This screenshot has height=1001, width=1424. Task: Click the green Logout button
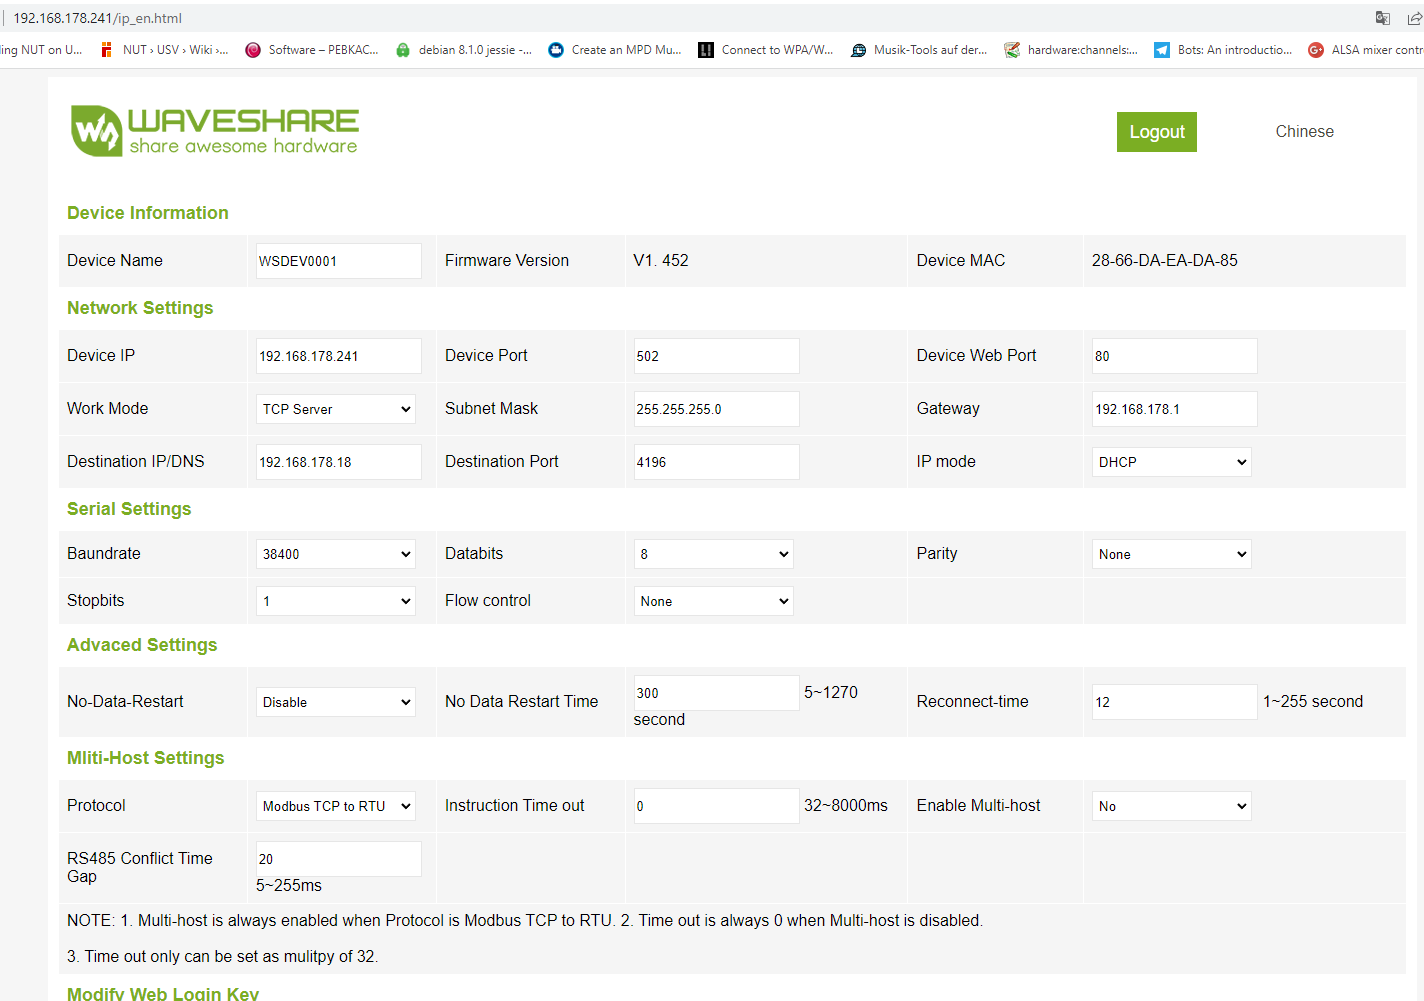(1156, 132)
